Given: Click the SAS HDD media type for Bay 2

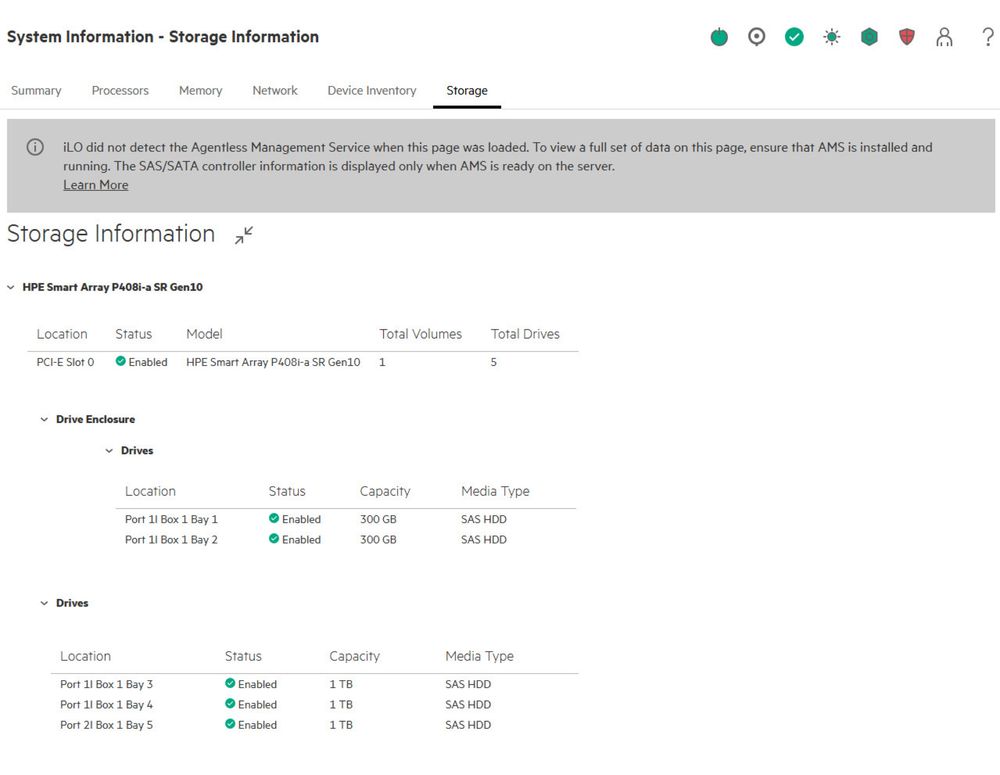Looking at the screenshot, I should point(484,540).
